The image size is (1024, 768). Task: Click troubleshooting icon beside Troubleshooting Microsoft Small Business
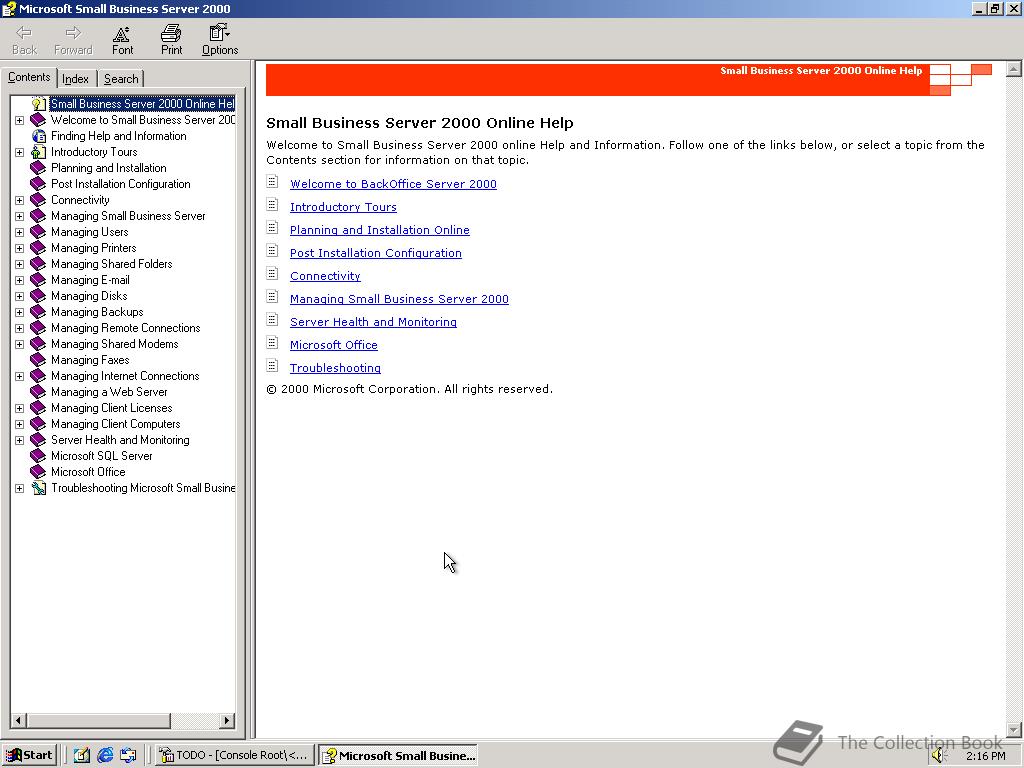click(39, 488)
